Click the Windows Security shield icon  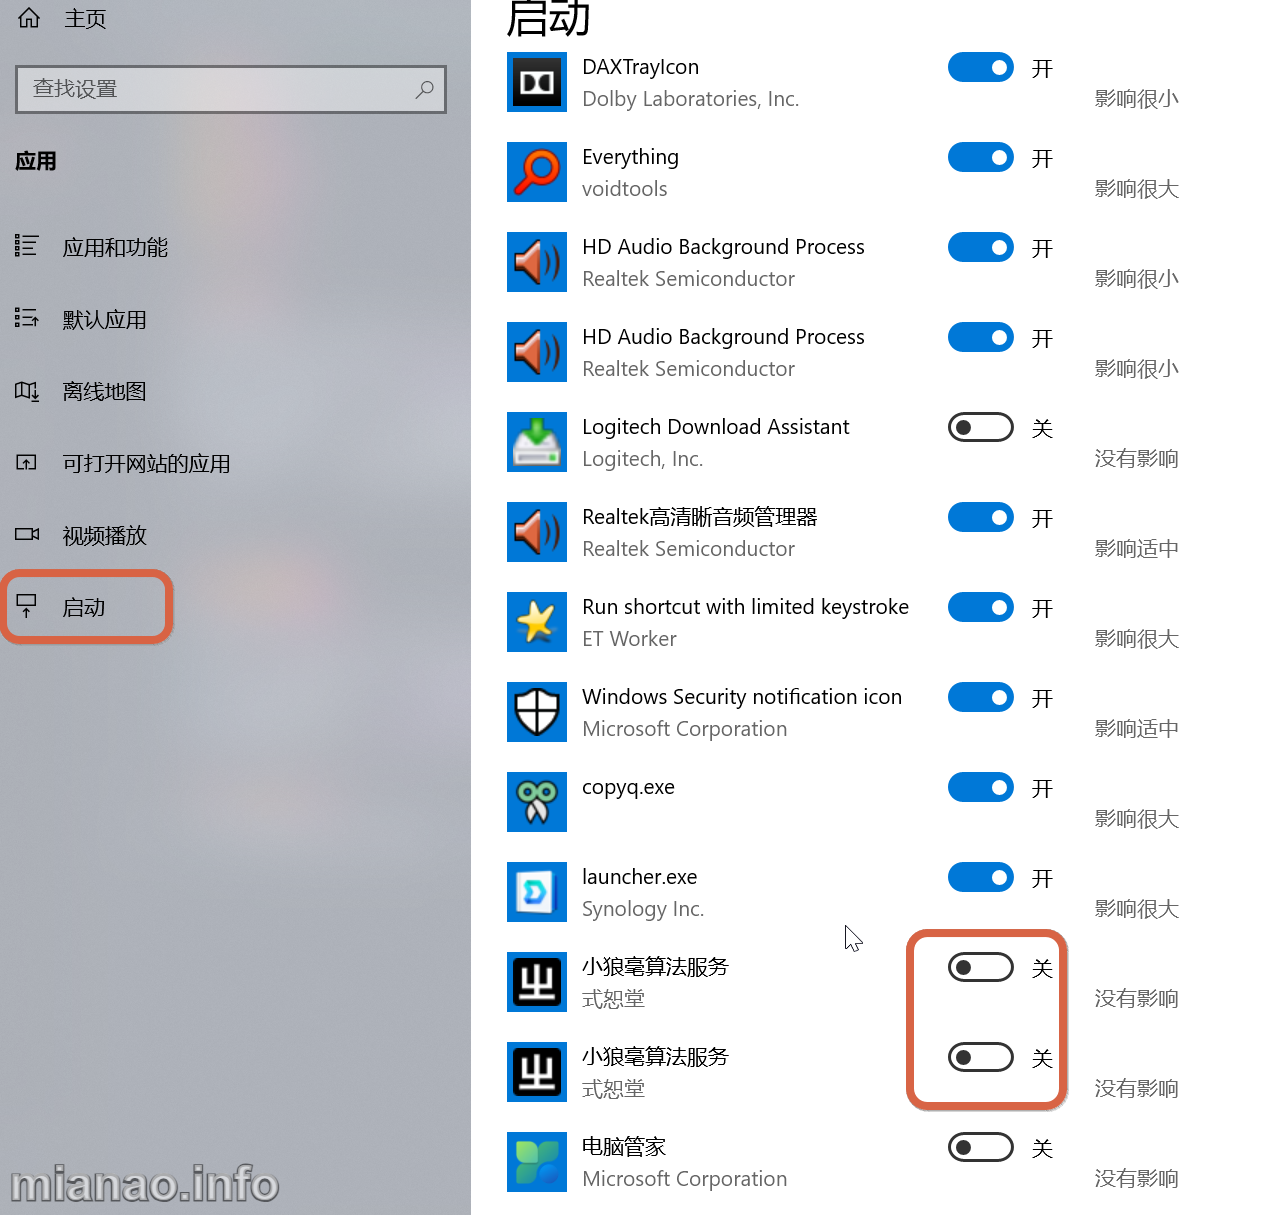(x=537, y=712)
